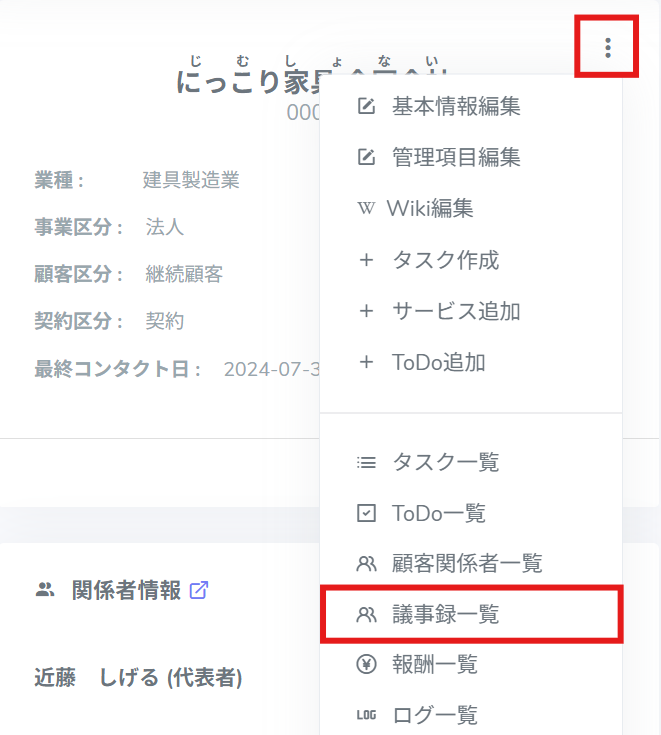Click the W icon for Wiki編集

(366, 209)
